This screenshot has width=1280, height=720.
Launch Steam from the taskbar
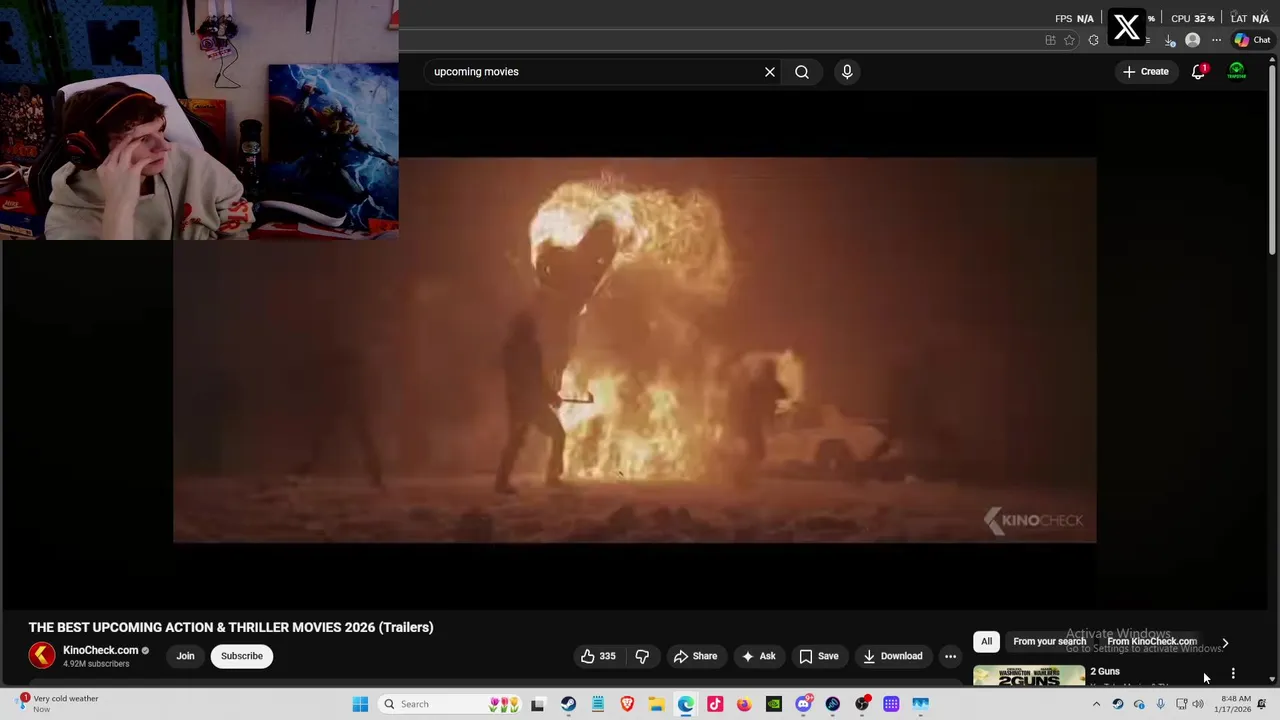click(x=568, y=704)
